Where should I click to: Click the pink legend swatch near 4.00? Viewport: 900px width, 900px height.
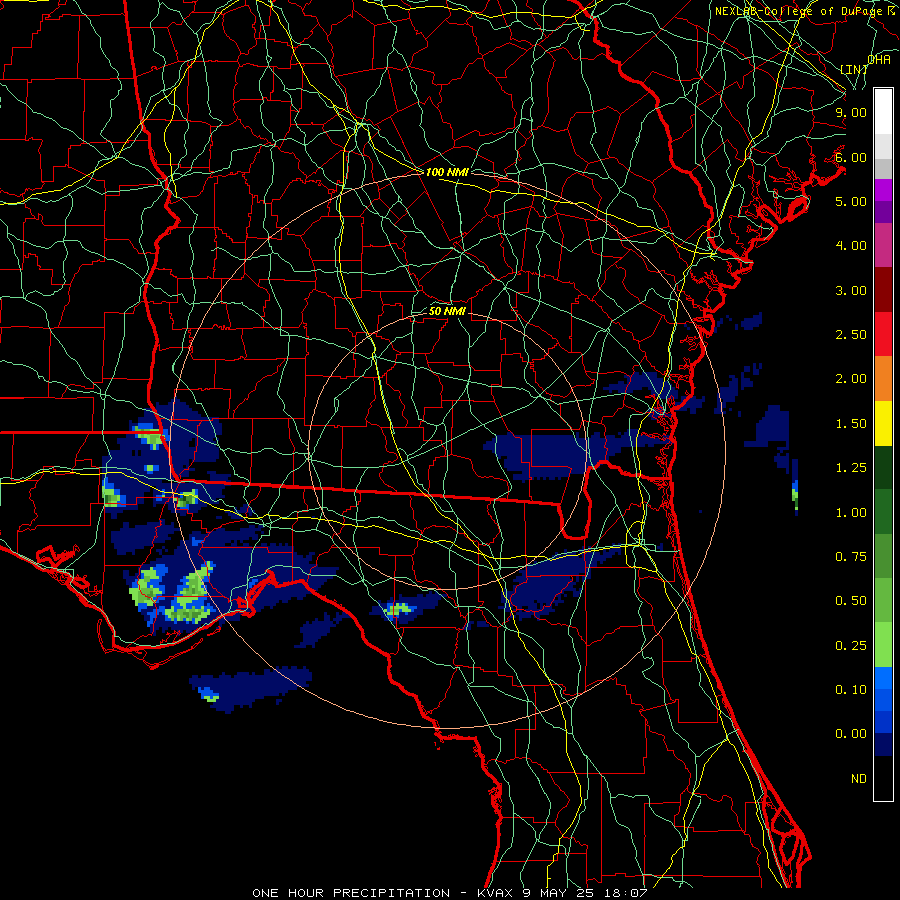click(x=883, y=245)
